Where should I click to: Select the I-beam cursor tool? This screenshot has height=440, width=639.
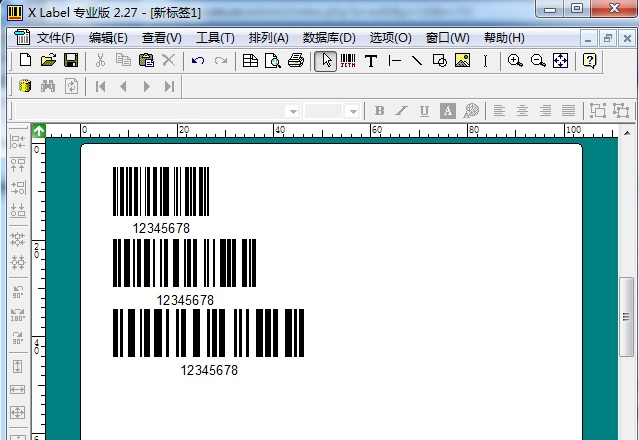tap(485, 61)
